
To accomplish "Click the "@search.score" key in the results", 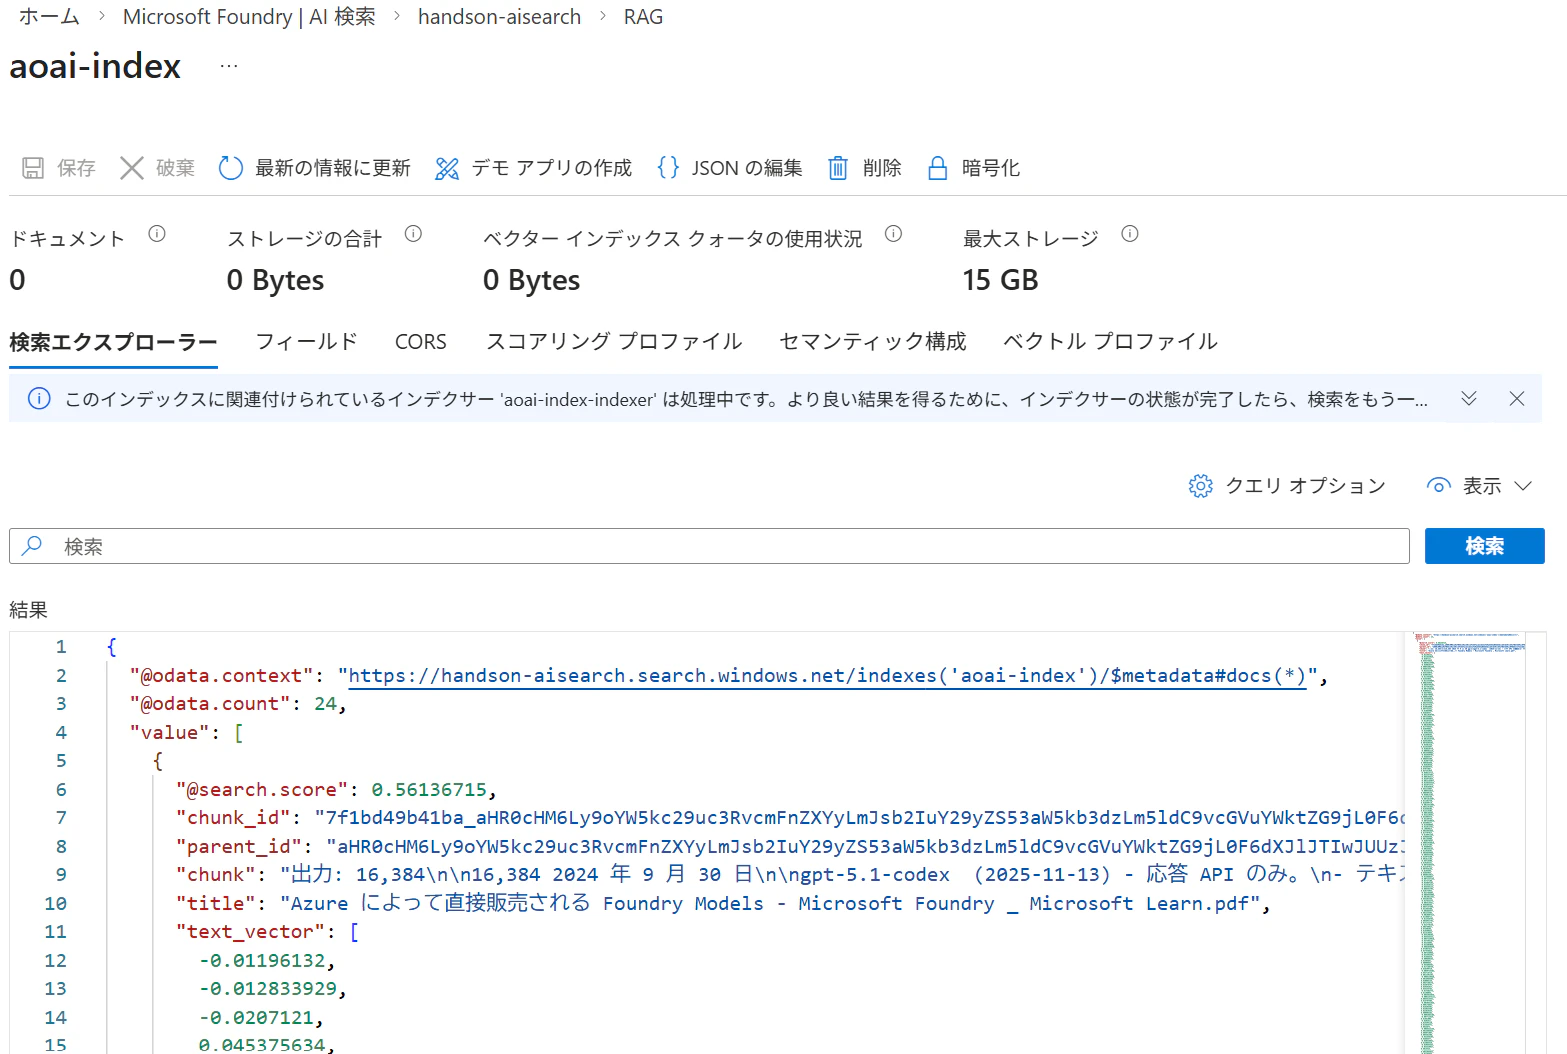I will [x=262, y=790].
